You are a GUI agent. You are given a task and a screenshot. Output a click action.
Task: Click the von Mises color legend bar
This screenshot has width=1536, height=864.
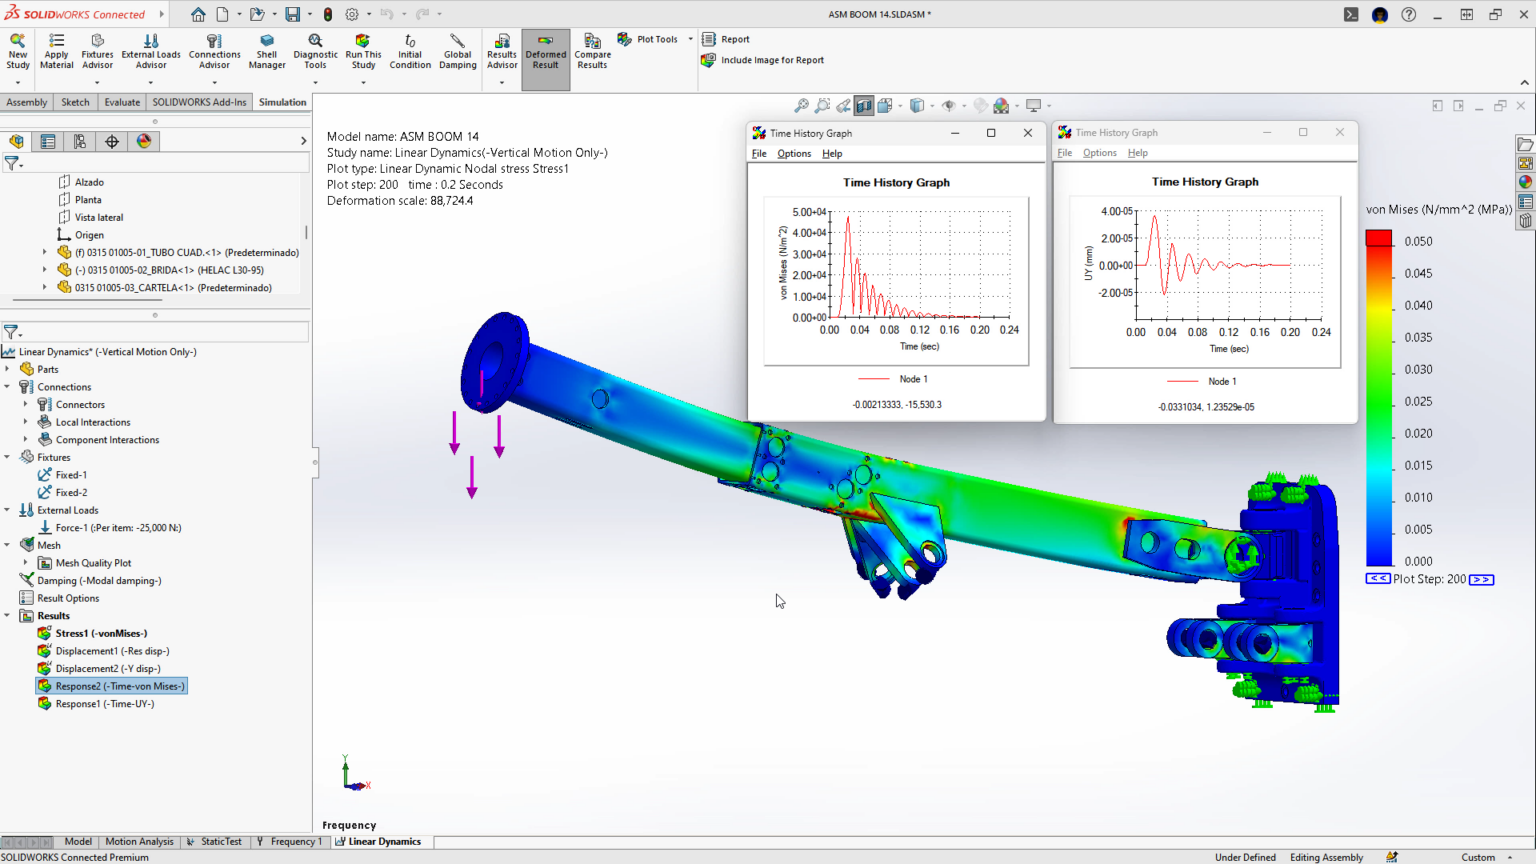click(x=1379, y=400)
